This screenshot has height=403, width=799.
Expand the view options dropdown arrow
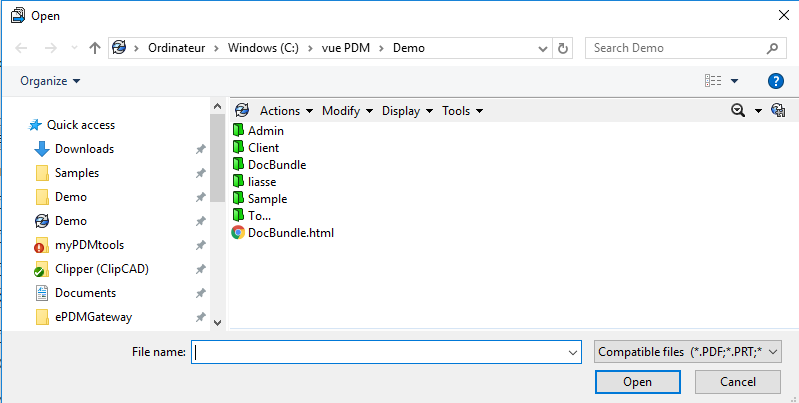click(735, 81)
